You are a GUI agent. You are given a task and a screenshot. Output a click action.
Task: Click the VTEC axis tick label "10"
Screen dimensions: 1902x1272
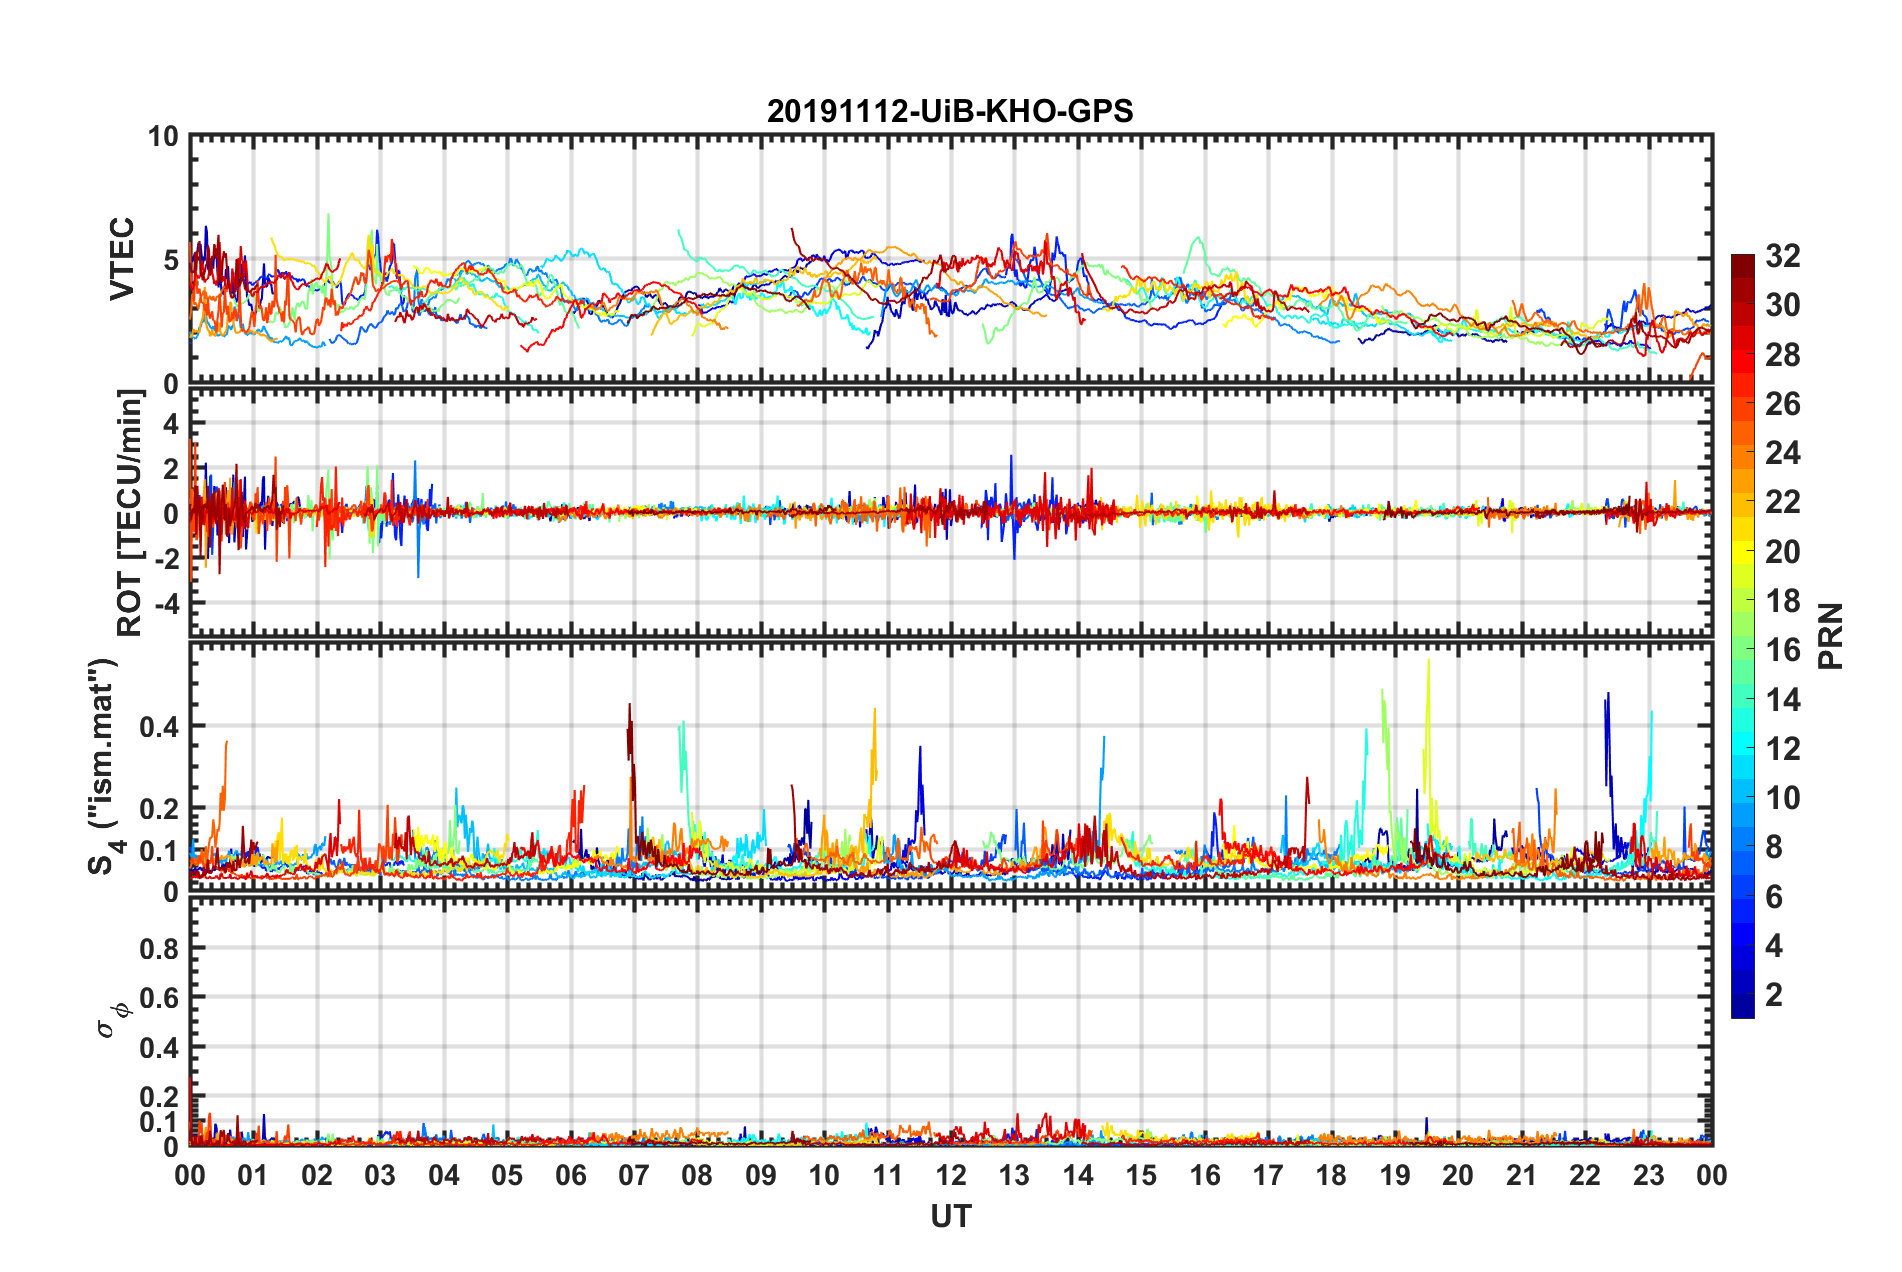click(163, 136)
